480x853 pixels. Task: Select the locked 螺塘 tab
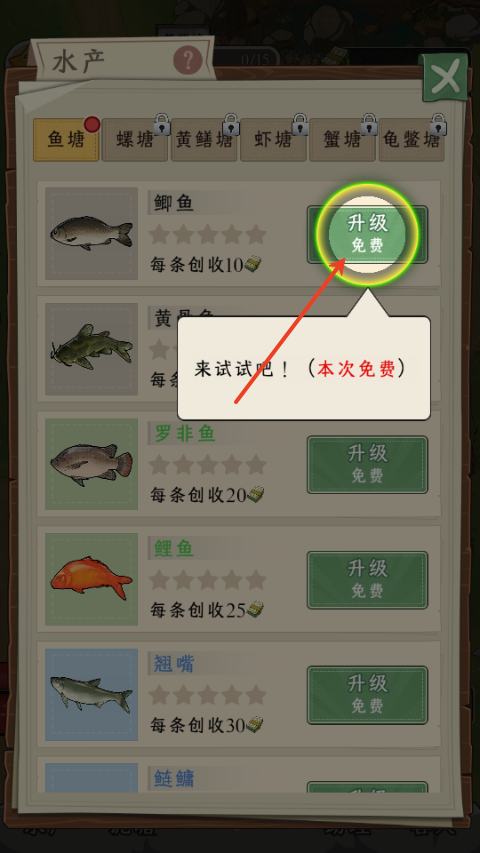click(134, 140)
